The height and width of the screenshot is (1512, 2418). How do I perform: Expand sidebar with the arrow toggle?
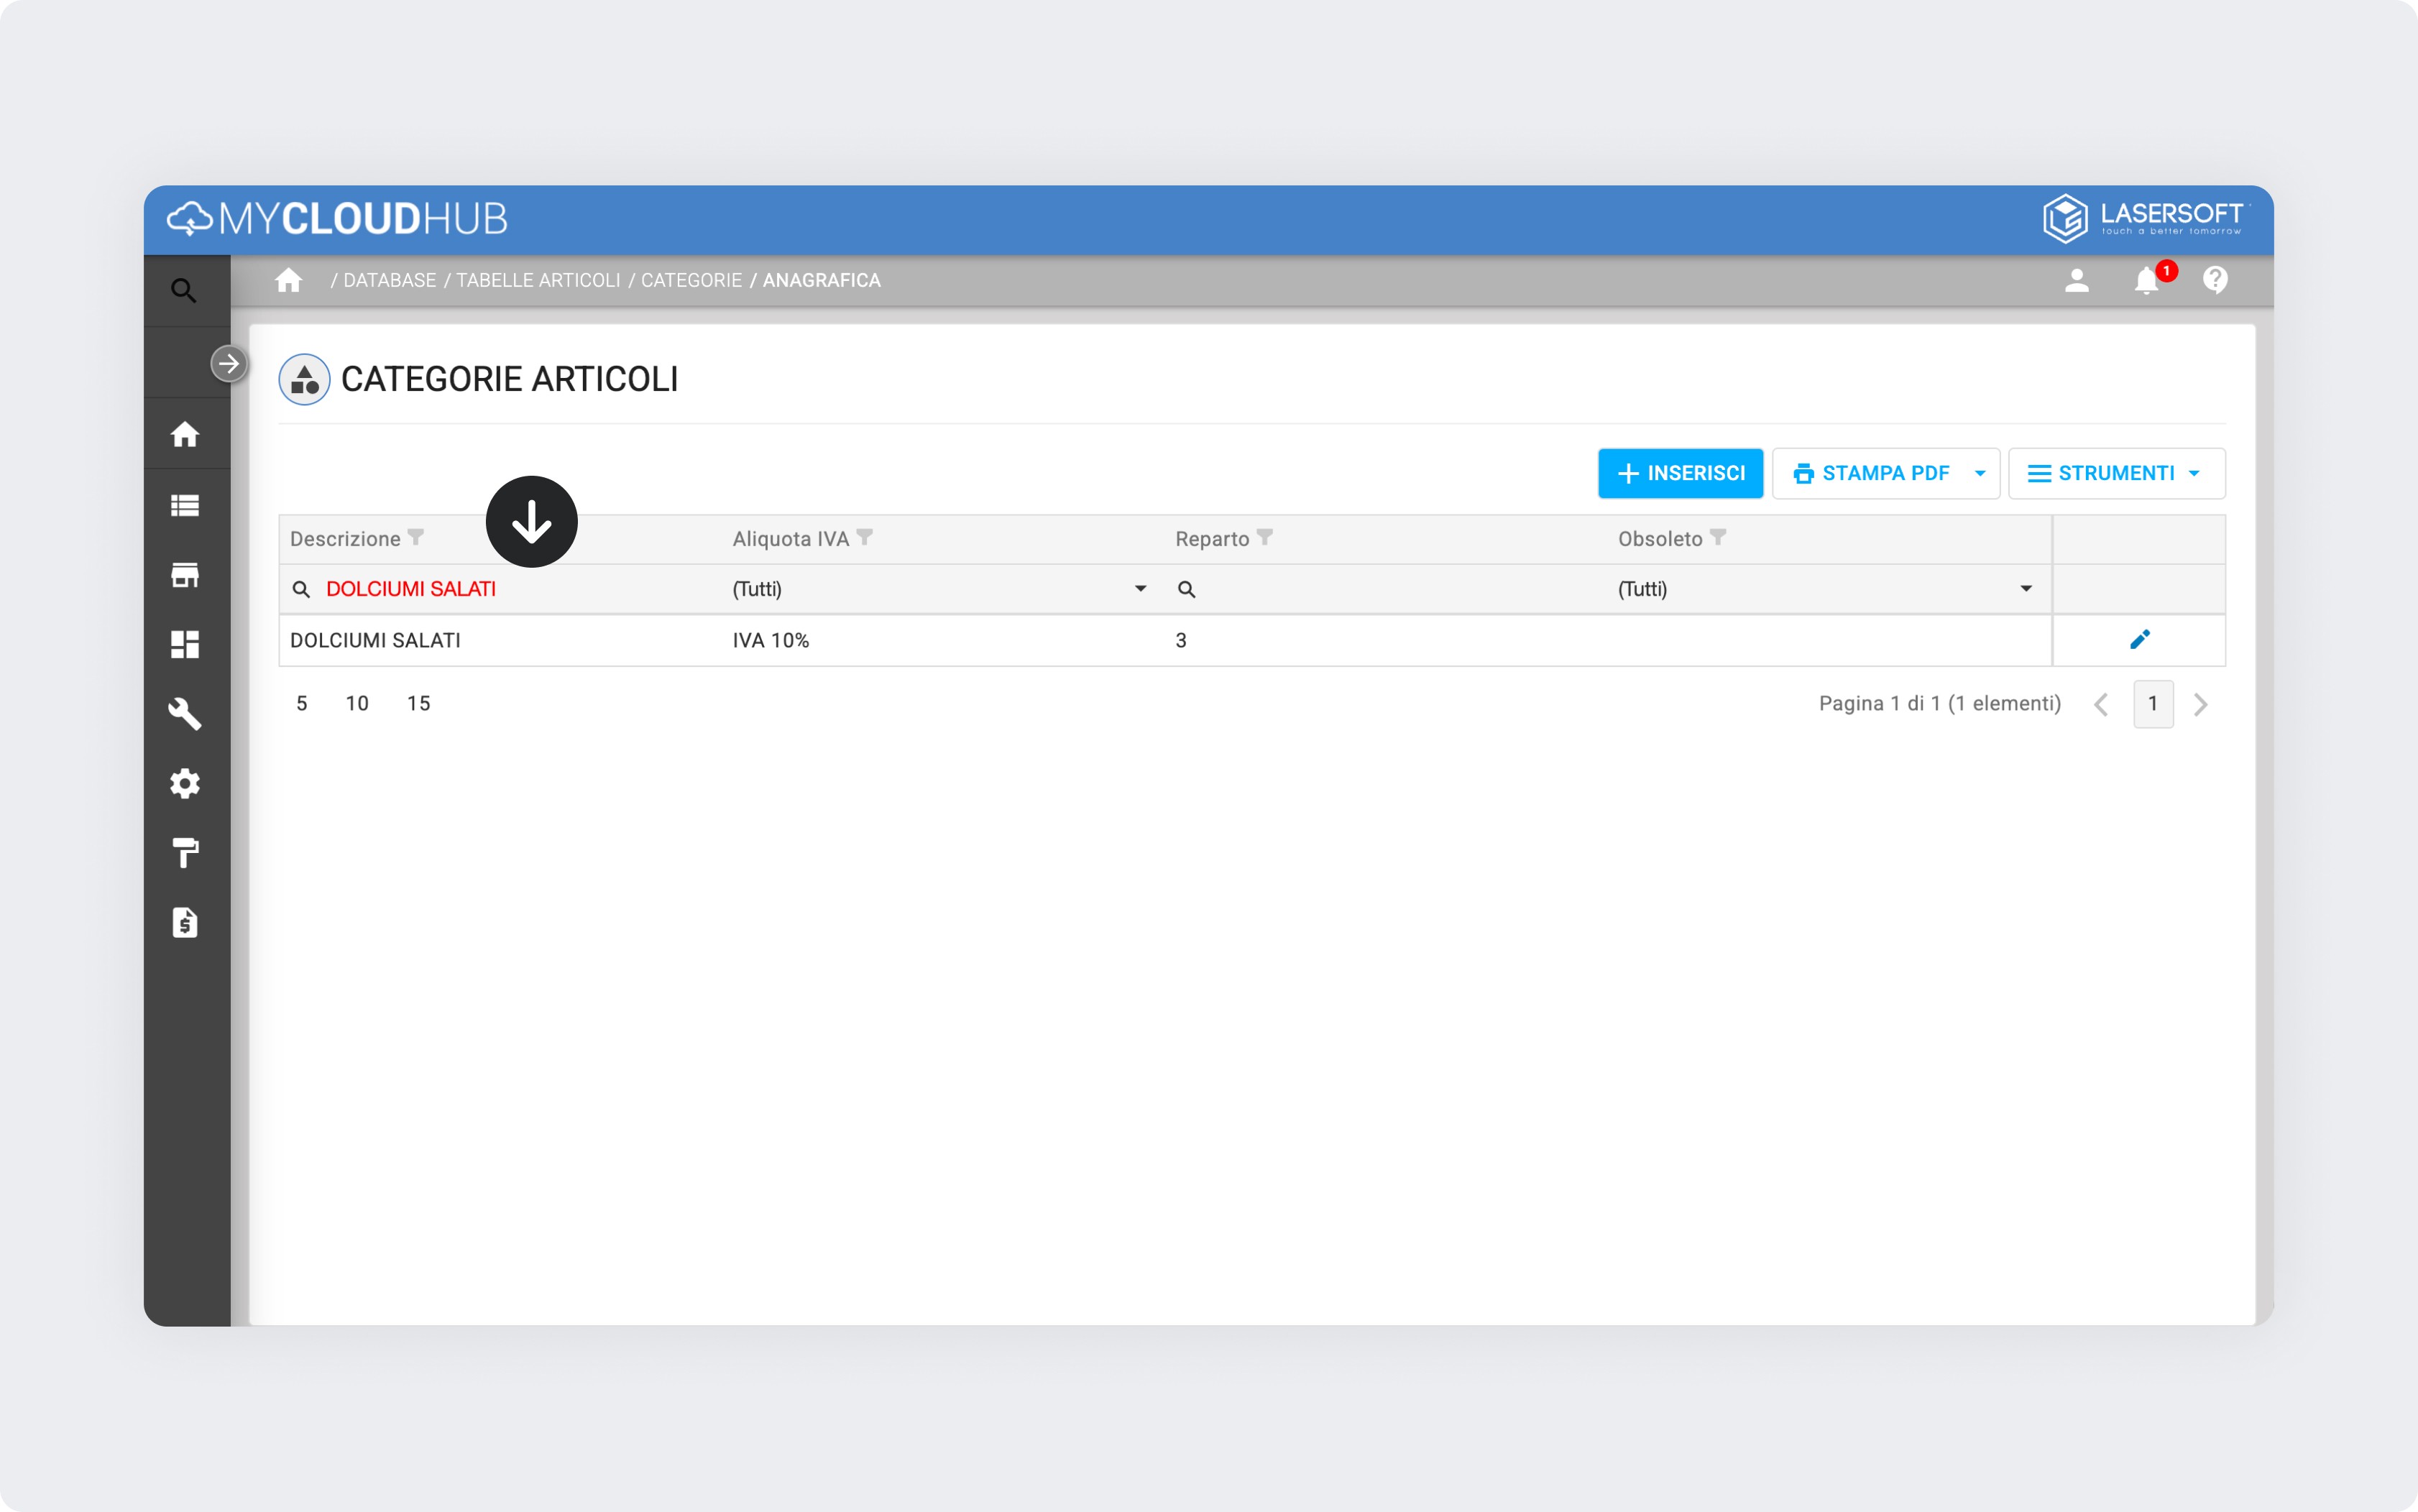pos(229,363)
